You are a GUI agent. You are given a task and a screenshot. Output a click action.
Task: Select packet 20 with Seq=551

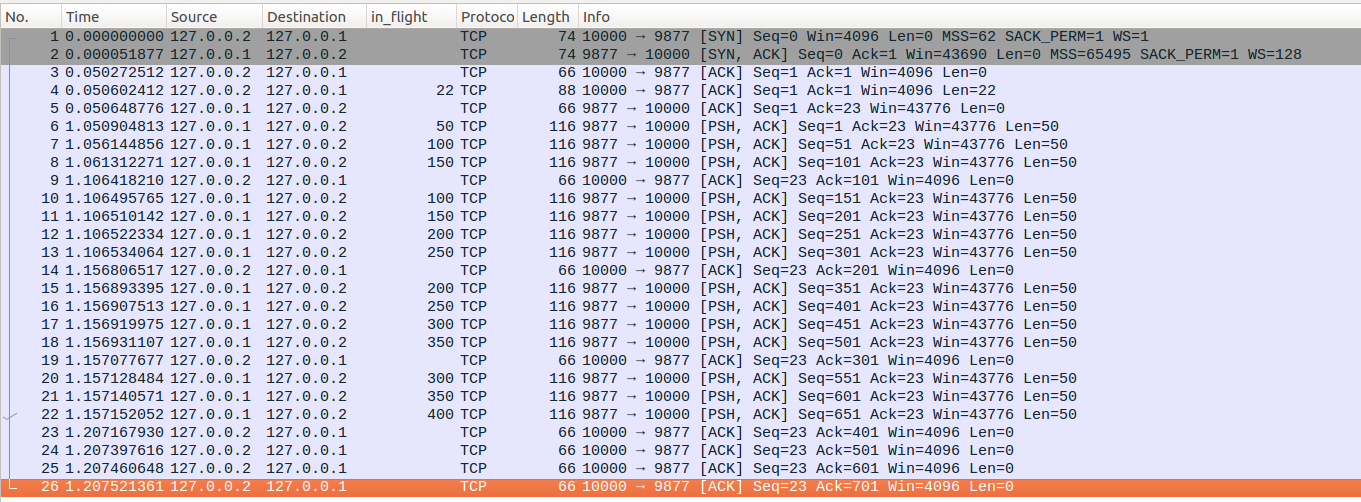[x=680, y=379]
